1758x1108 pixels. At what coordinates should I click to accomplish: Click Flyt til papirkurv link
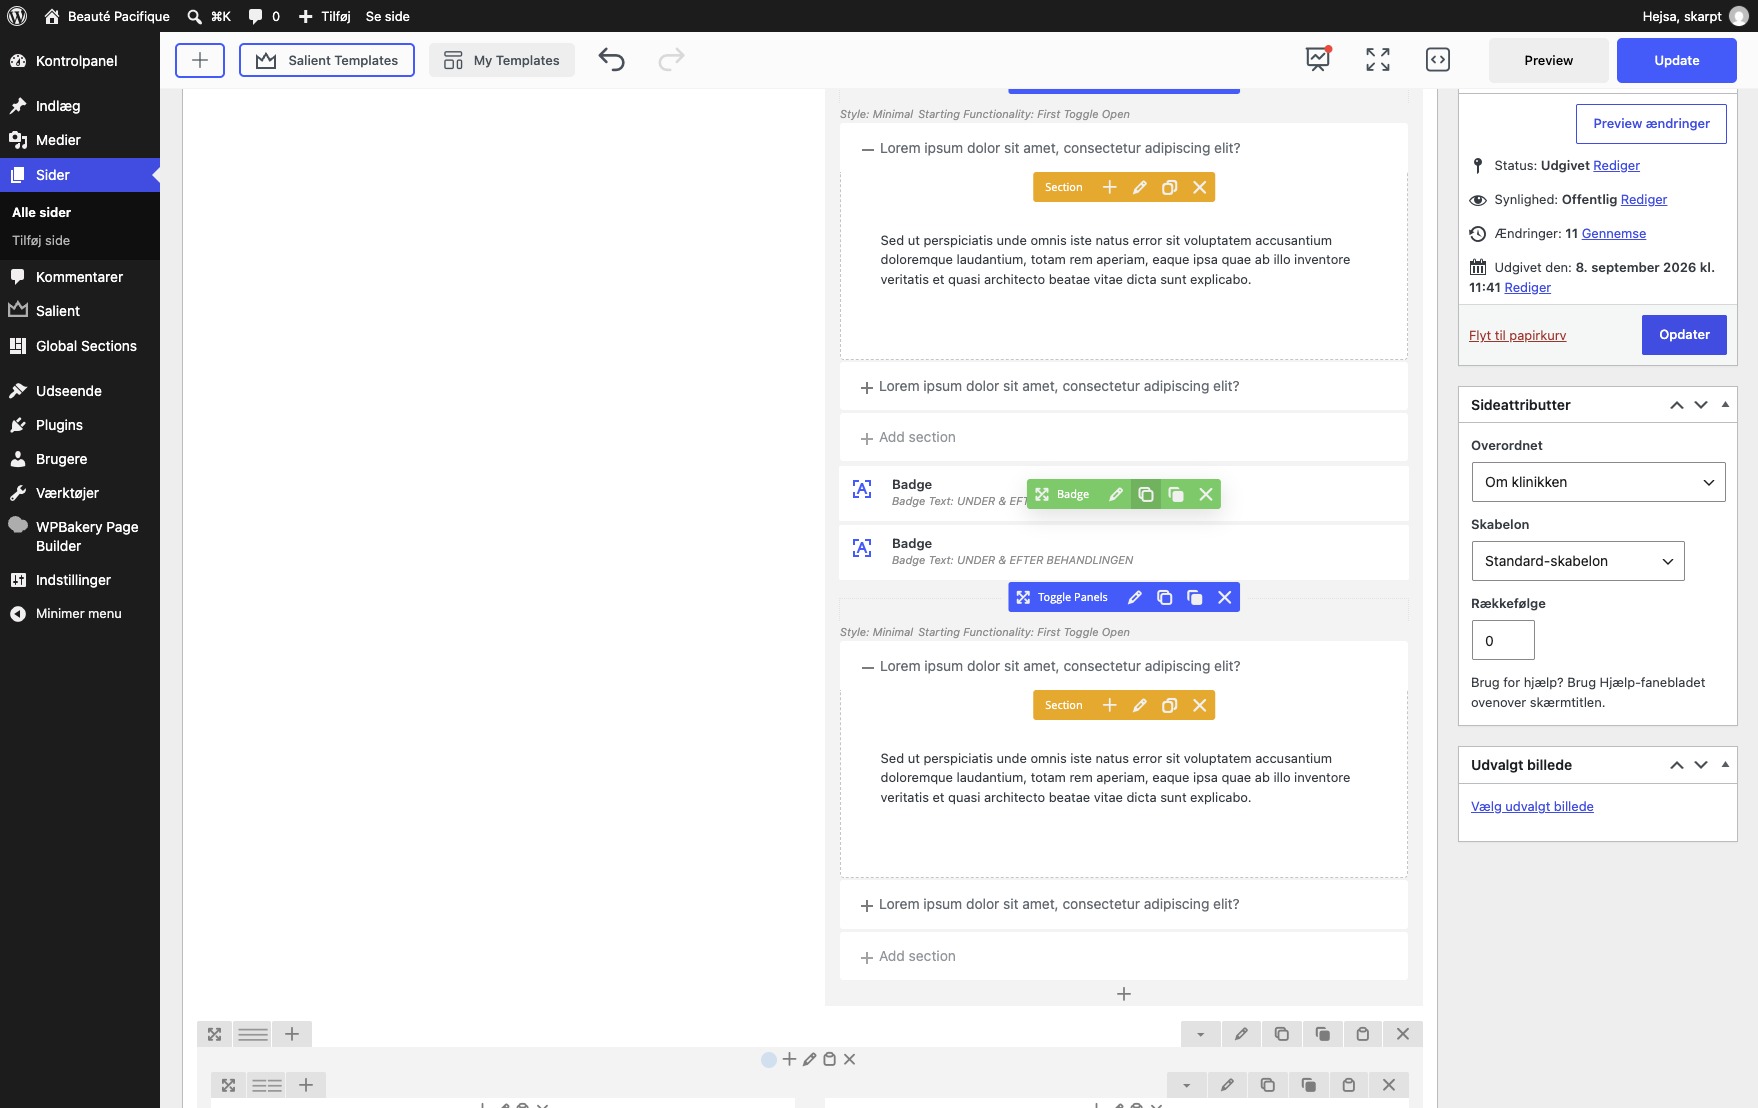pos(1517,335)
